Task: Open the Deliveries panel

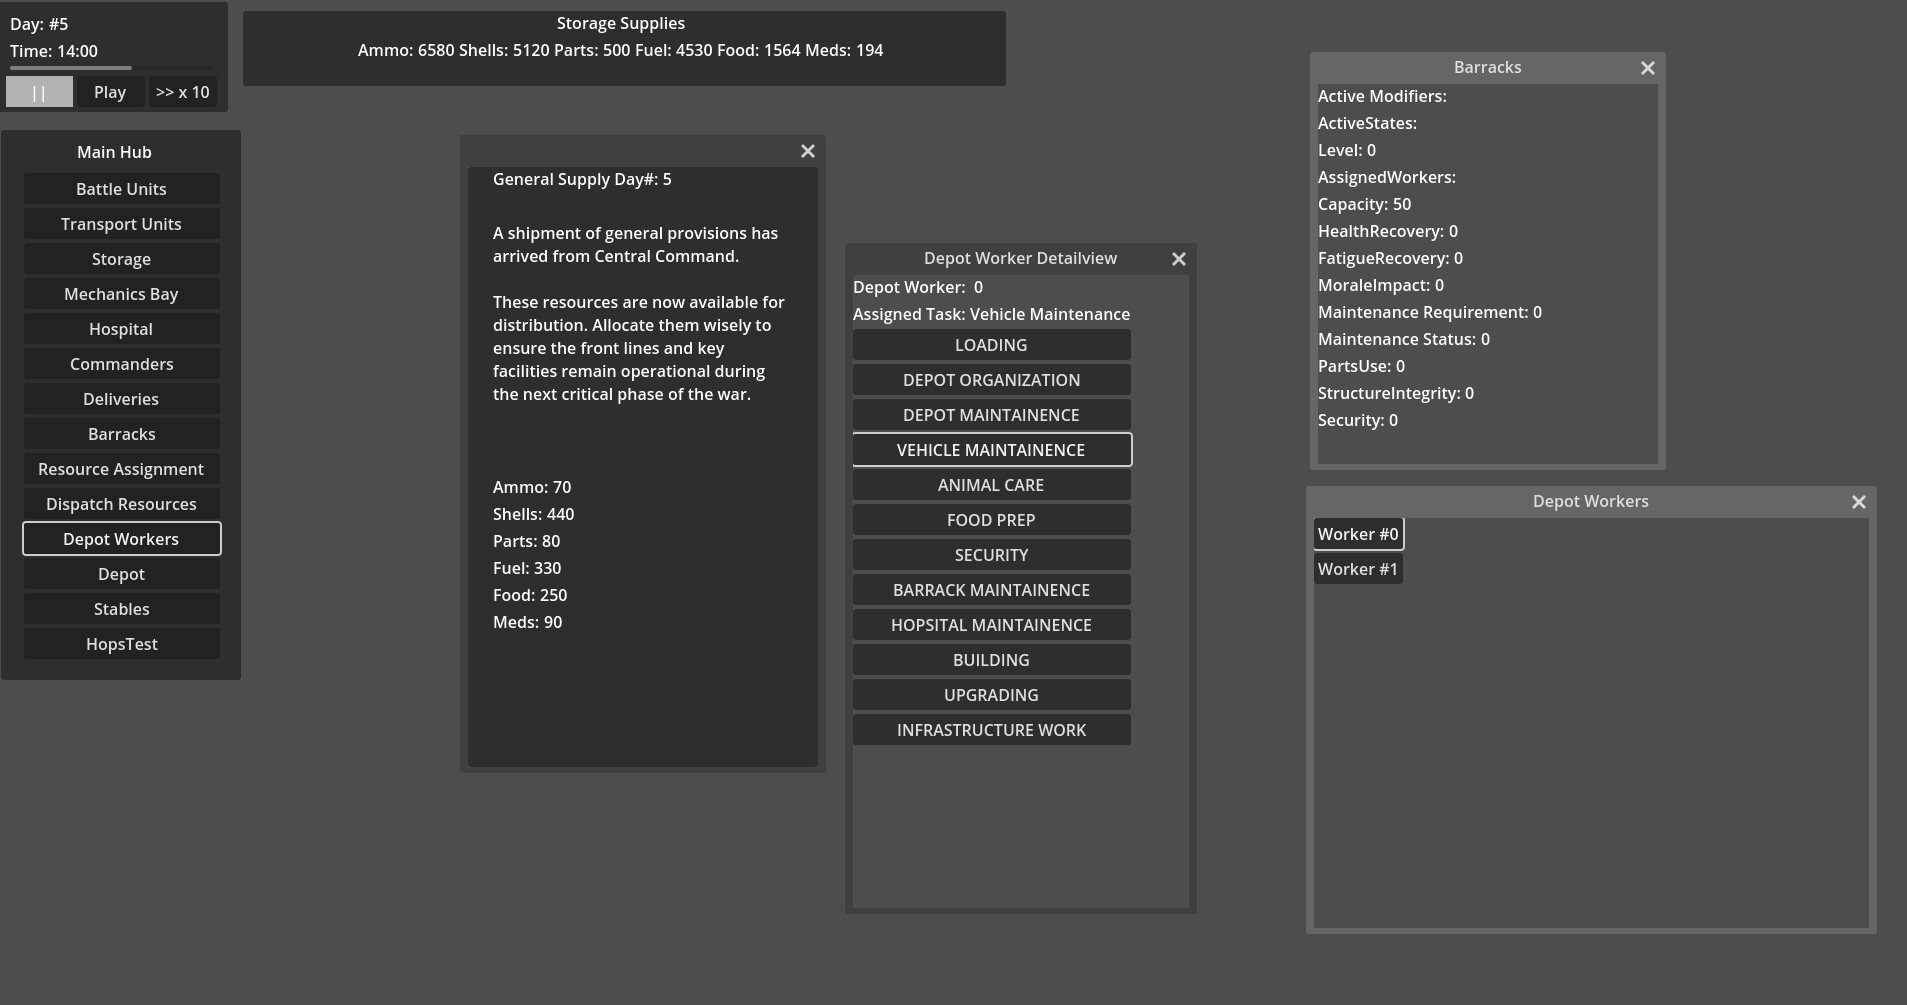Action: [x=121, y=399]
